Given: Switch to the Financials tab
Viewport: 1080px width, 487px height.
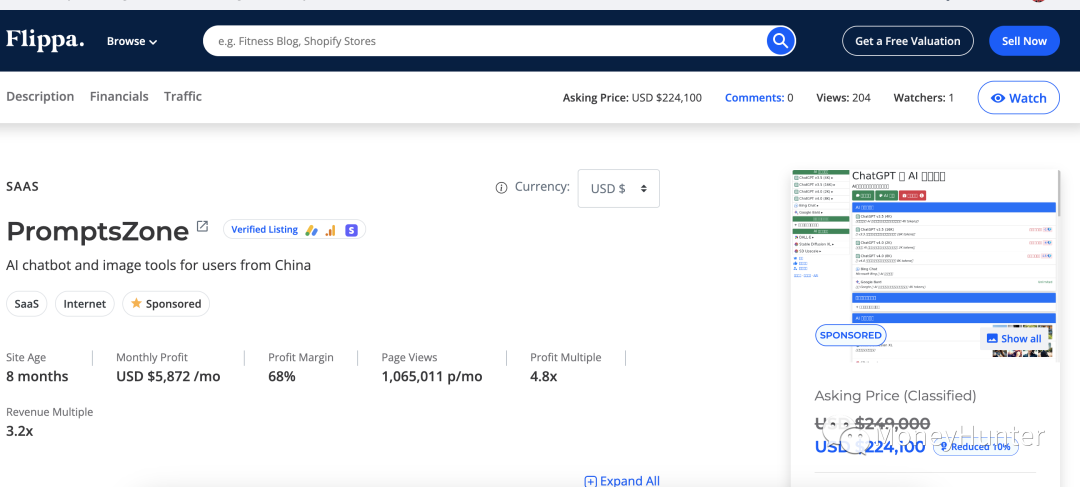Looking at the screenshot, I should click(x=119, y=97).
